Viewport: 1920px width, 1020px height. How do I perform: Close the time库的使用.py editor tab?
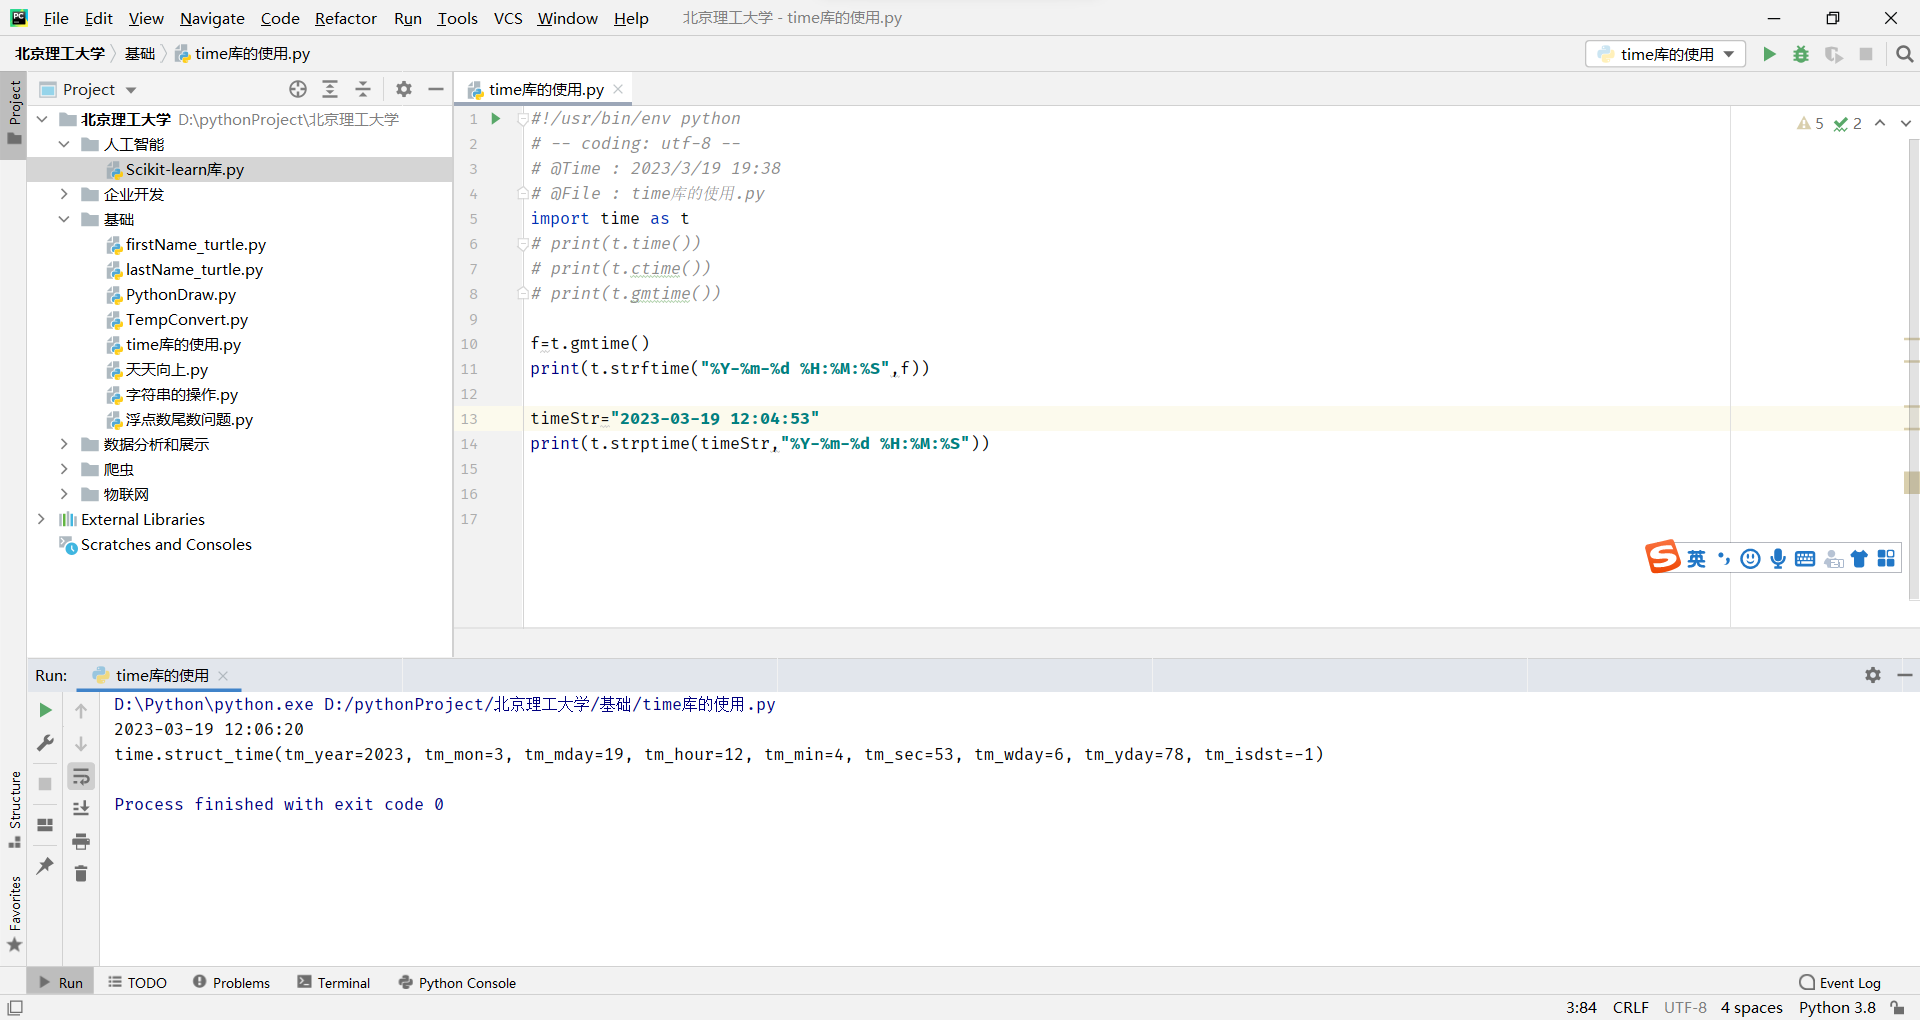tap(619, 89)
